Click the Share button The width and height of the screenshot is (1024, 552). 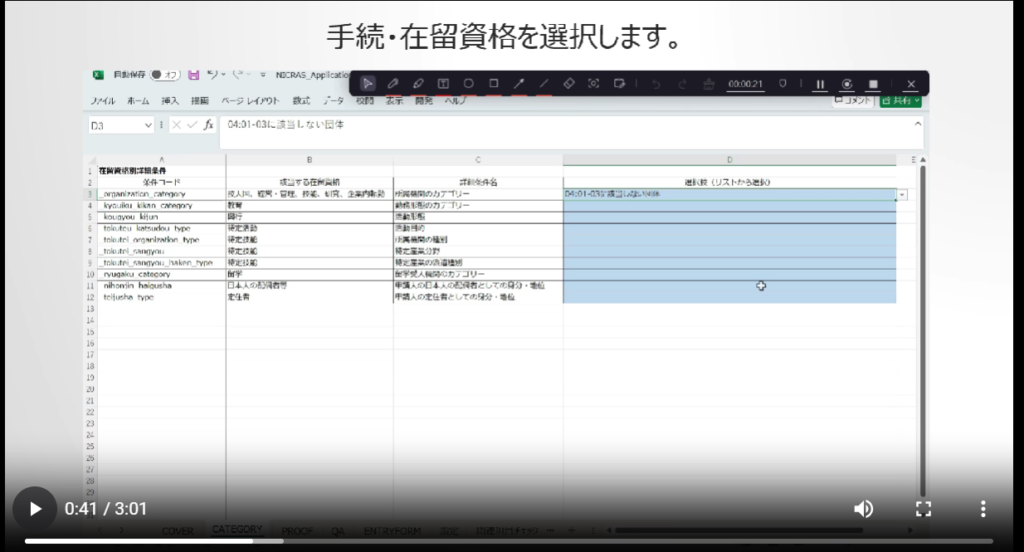click(901, 101)
